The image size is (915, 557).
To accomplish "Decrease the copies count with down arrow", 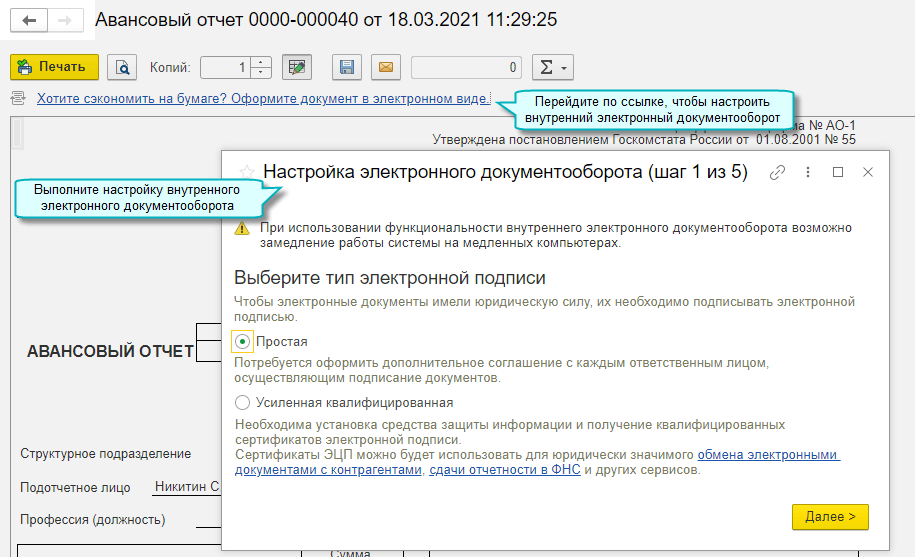I will click(x=261, y=73).
